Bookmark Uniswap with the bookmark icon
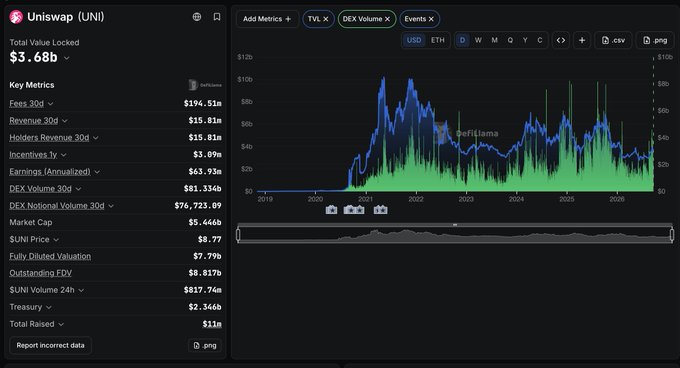Image resolution: width=680 pixels, height=368 pixels. 217,17
